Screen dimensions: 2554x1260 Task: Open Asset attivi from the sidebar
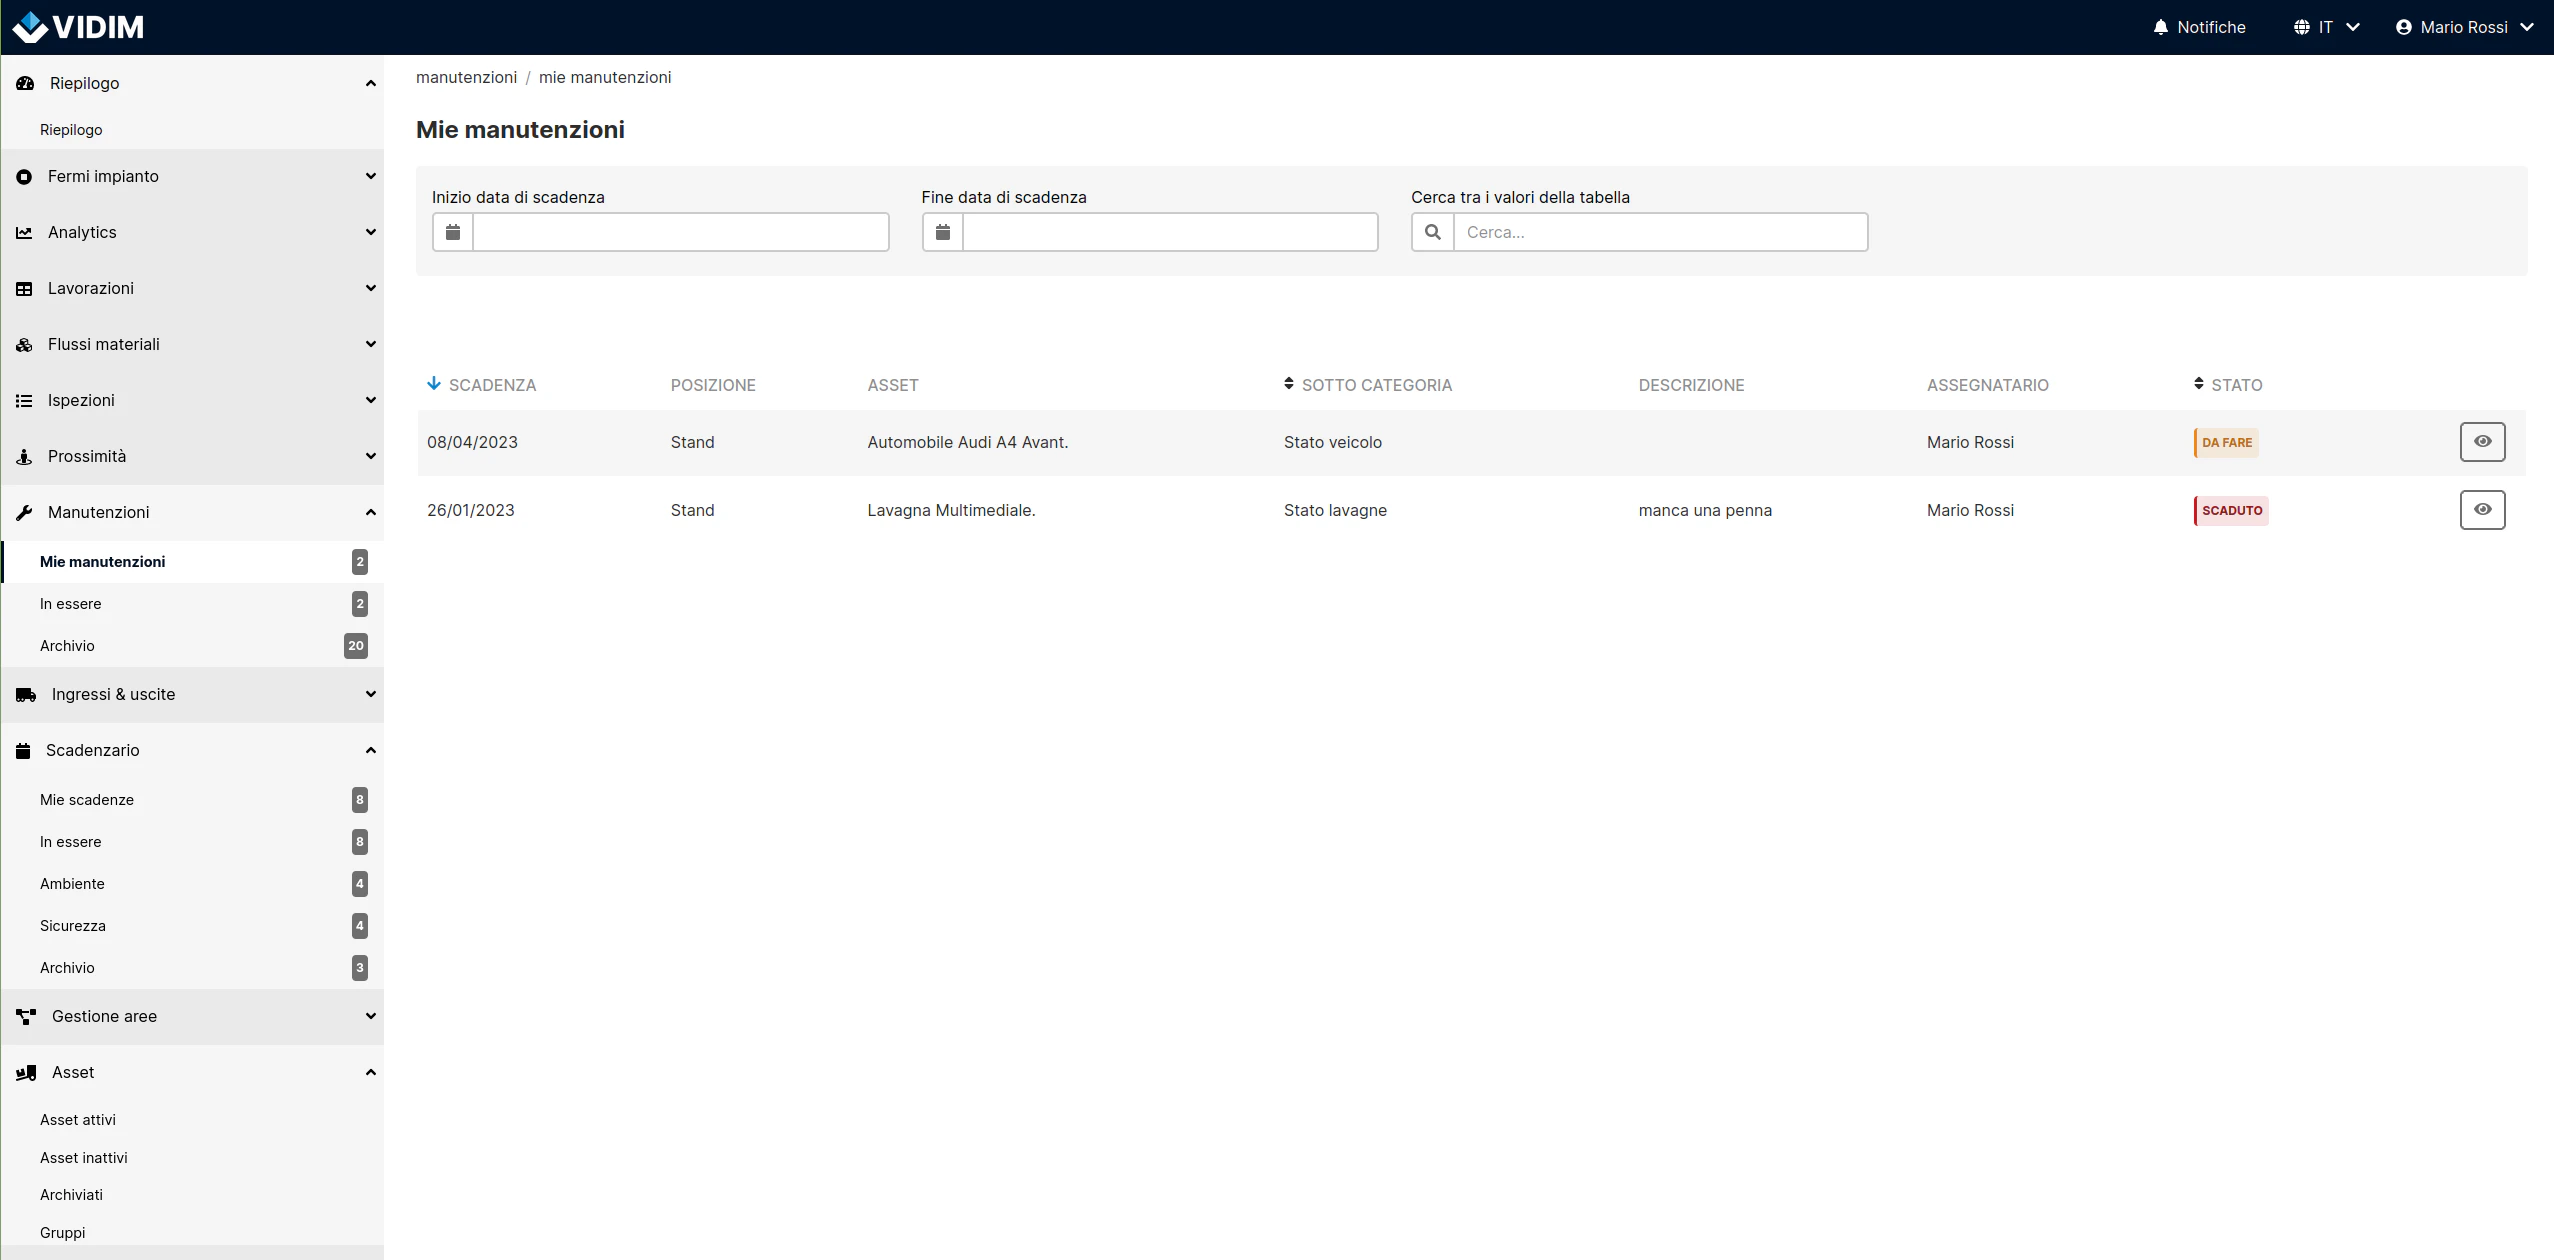(77, 1119)
